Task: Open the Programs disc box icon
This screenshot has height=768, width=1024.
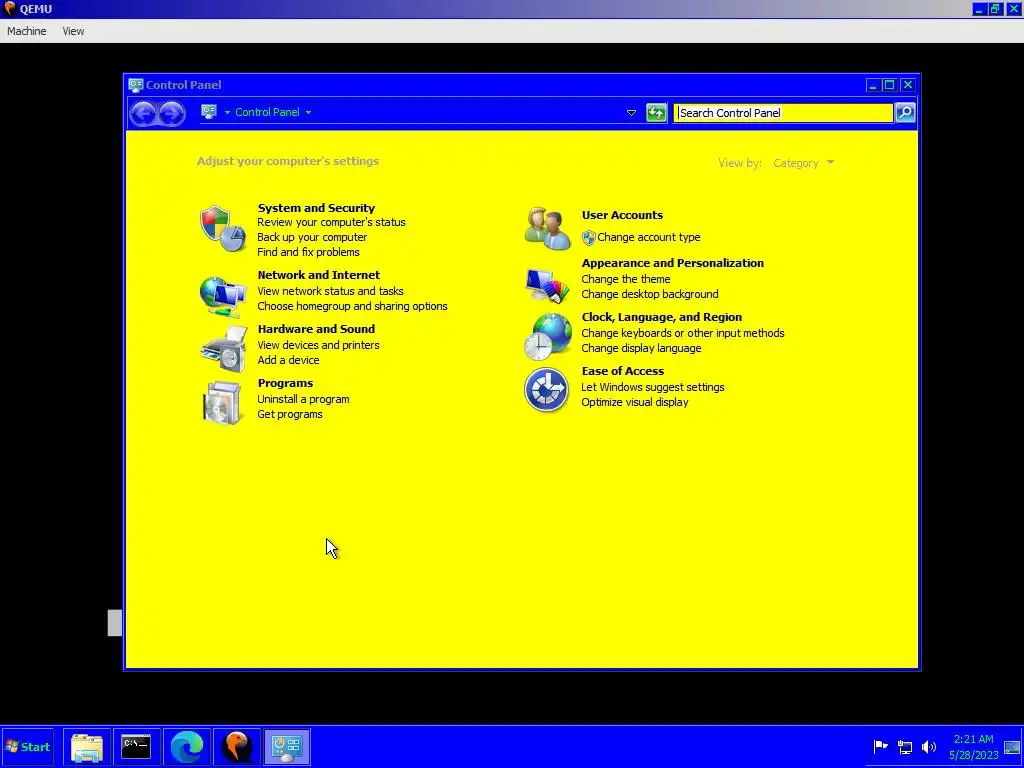Action: tap(222, 402)
